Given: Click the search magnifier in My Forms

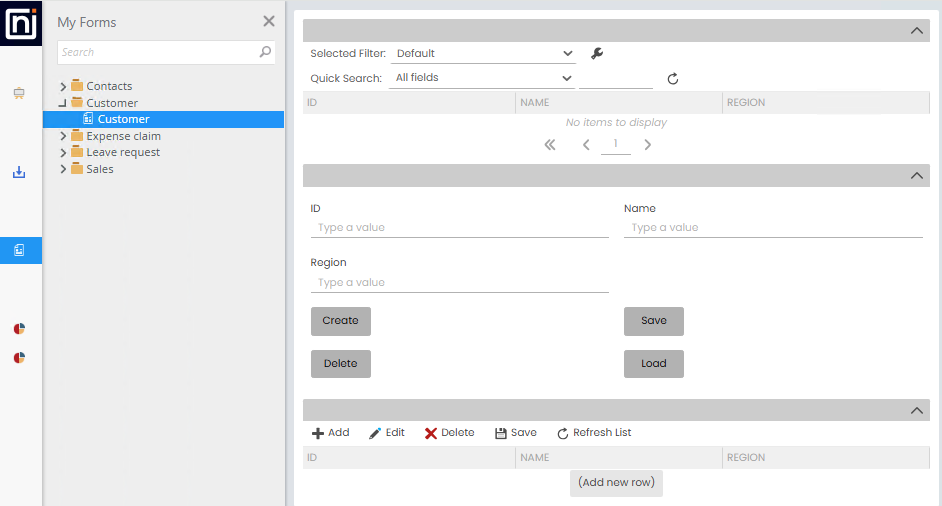Looking at the screenshot, I should tap(265, 52).
